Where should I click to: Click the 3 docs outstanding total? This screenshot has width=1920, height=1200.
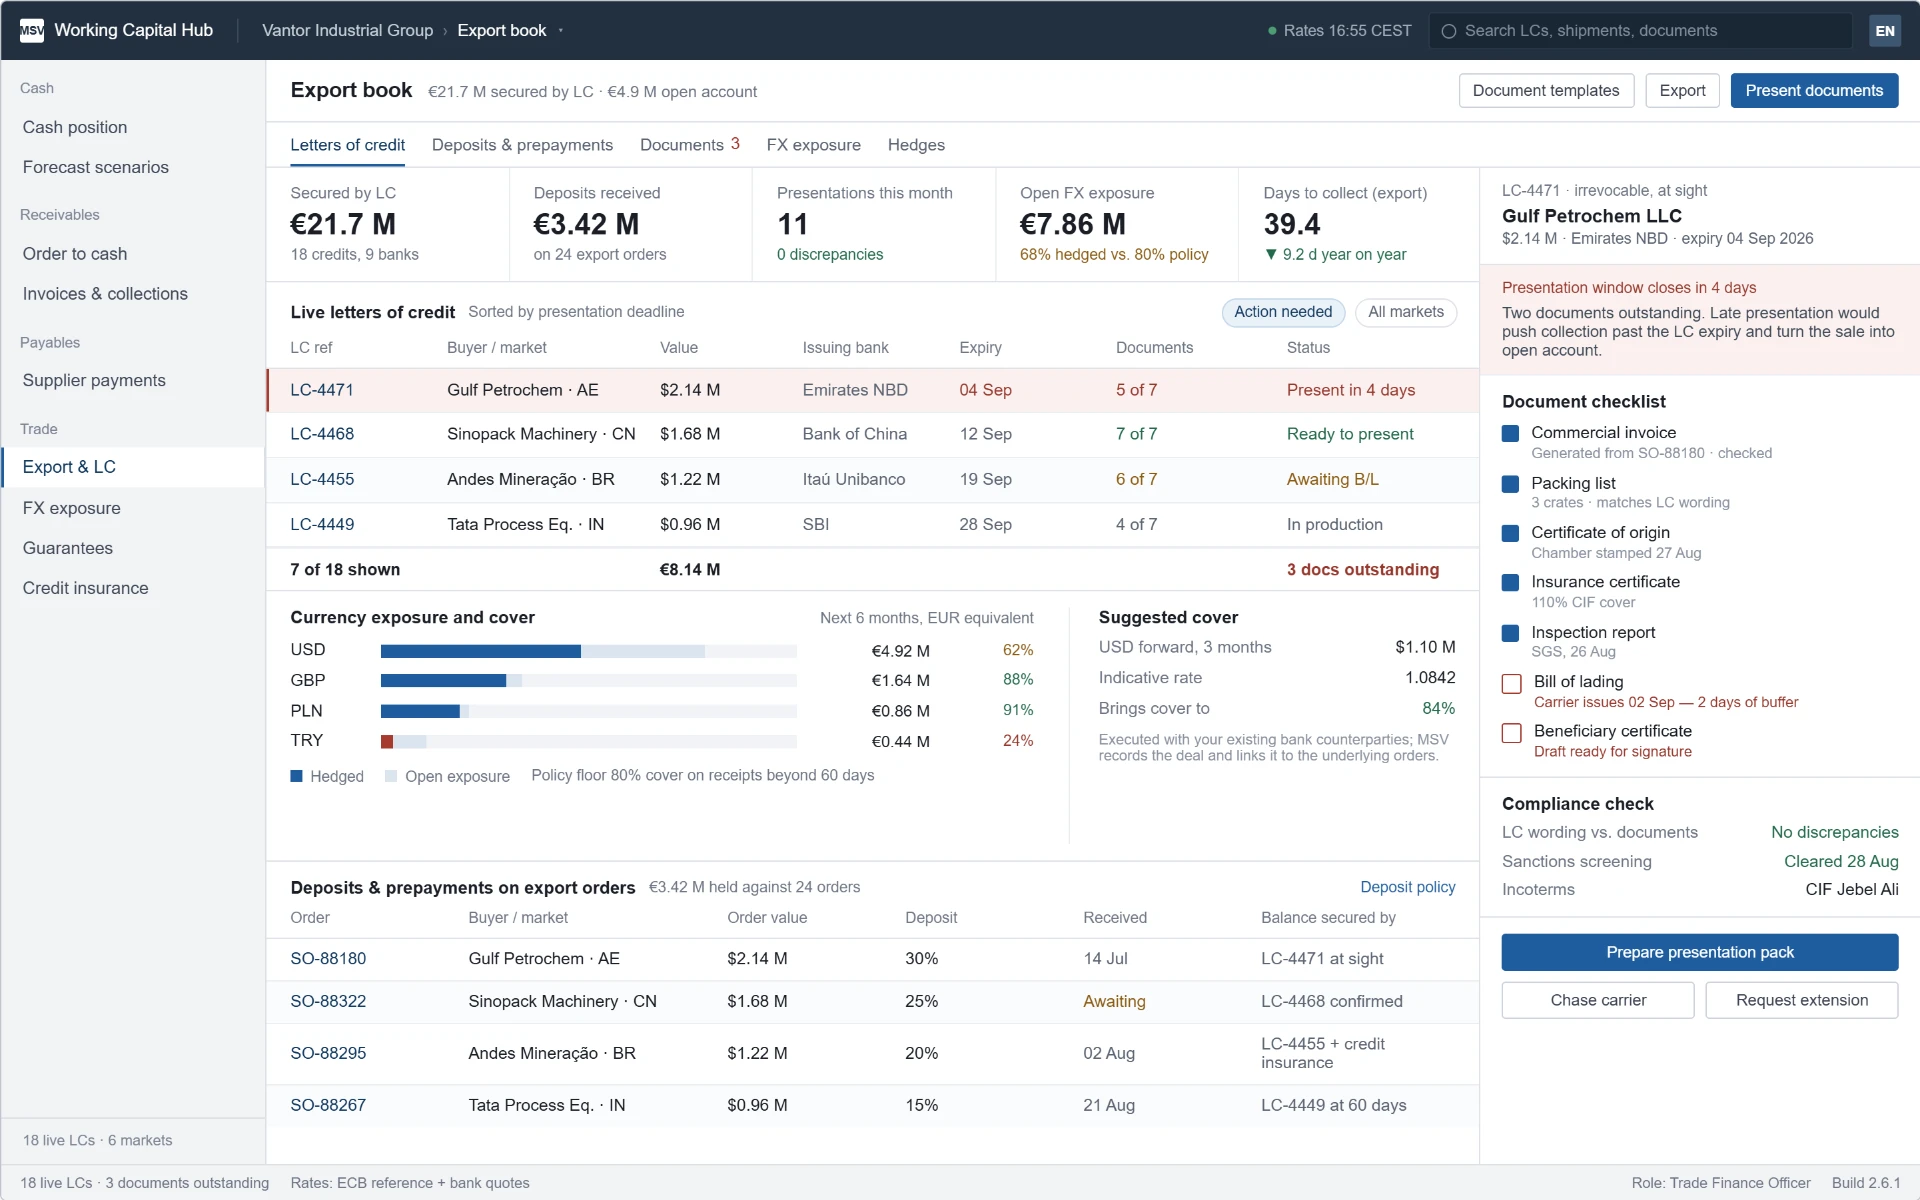coord(1362,569)
